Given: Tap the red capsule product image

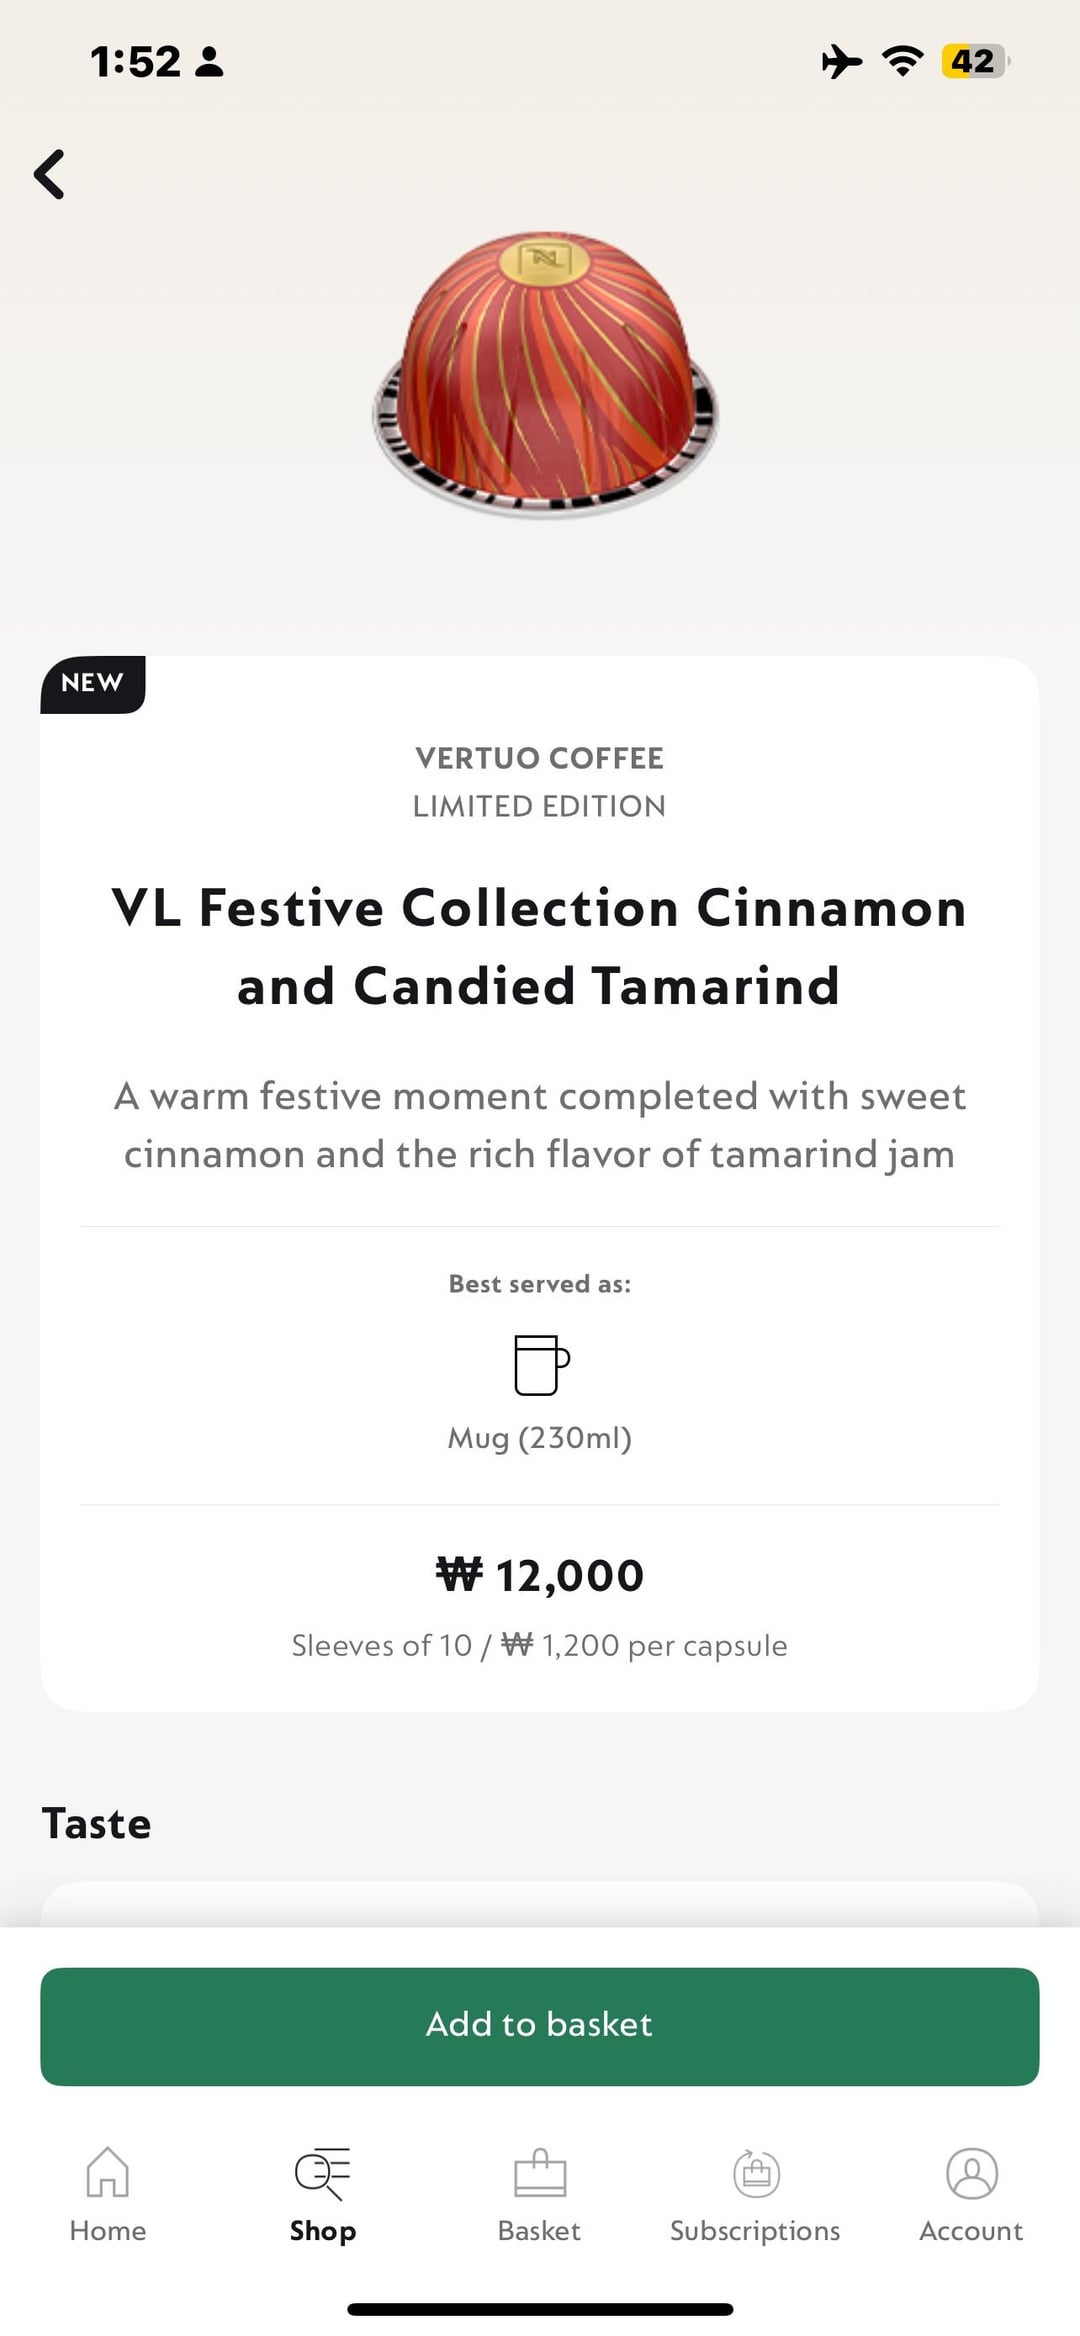Looking at the screenshot, I should point(545,375).
